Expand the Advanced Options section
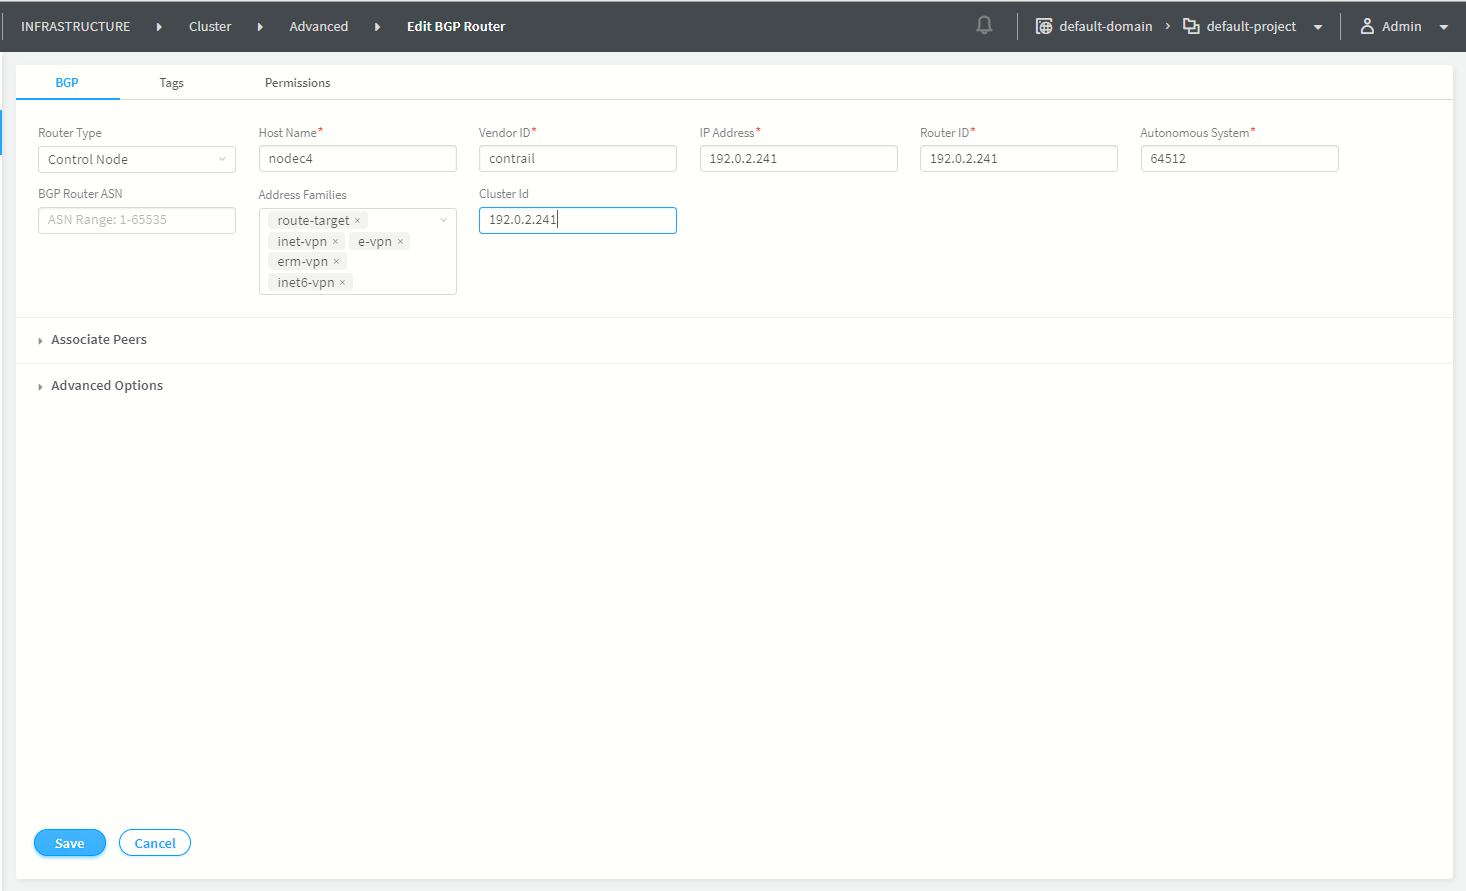1466x891 pixels. tap(106, 386)
